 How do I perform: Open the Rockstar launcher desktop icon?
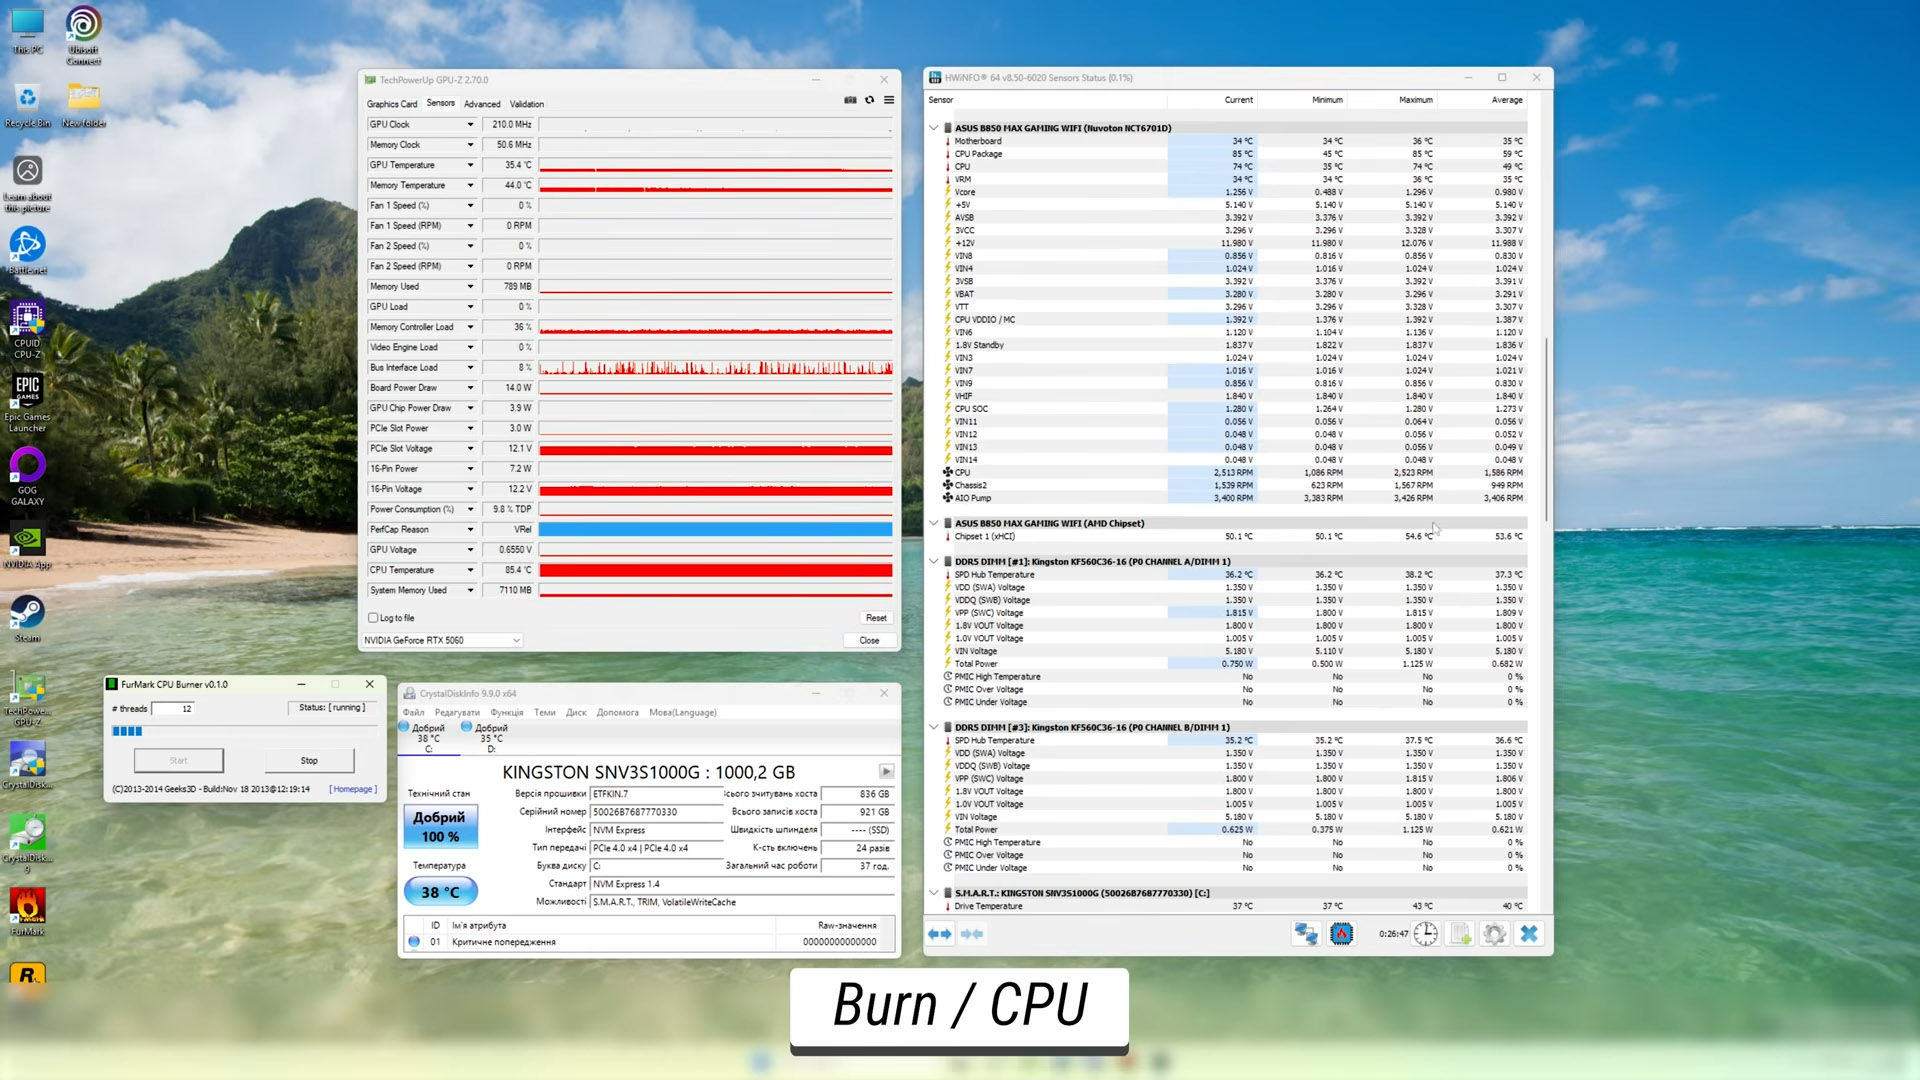click(x=27, y=974)
